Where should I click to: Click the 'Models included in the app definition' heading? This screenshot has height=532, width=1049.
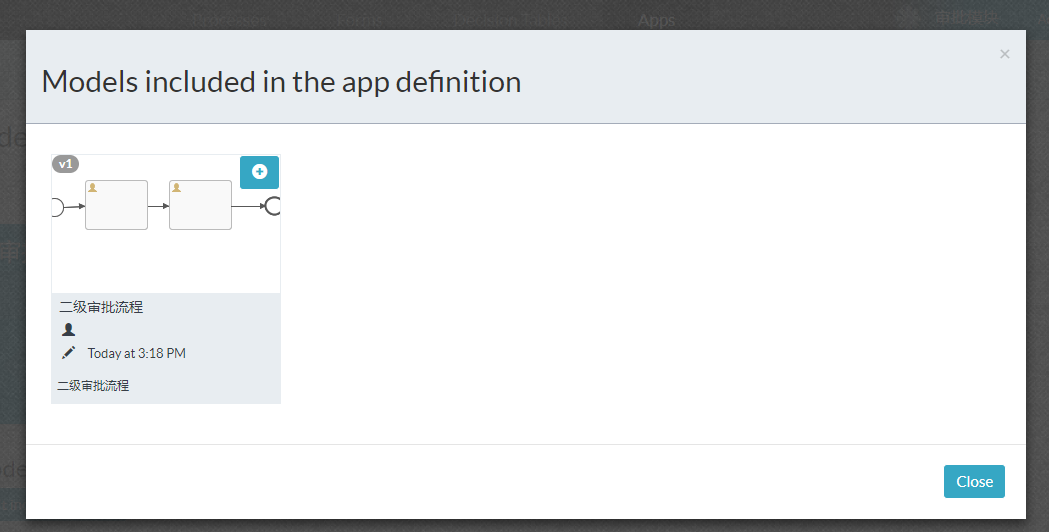click(281, 81)
